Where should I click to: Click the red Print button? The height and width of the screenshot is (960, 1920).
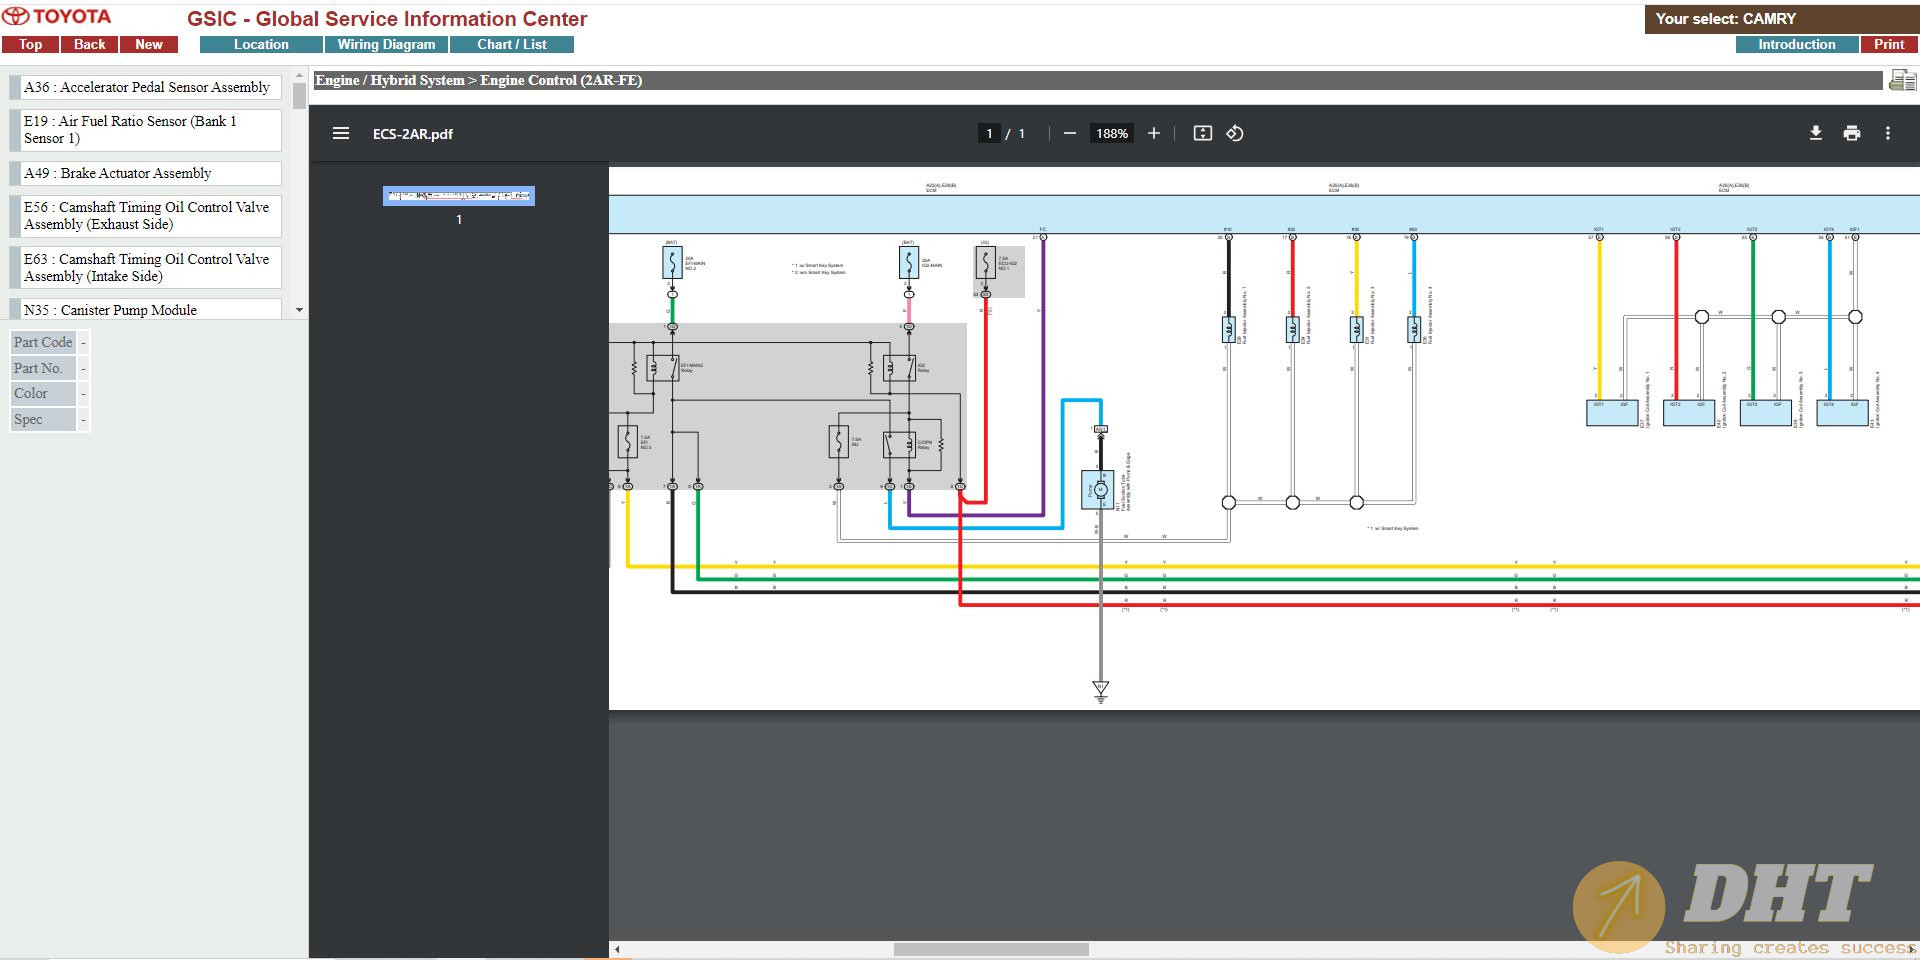(x=1888, y=44)
